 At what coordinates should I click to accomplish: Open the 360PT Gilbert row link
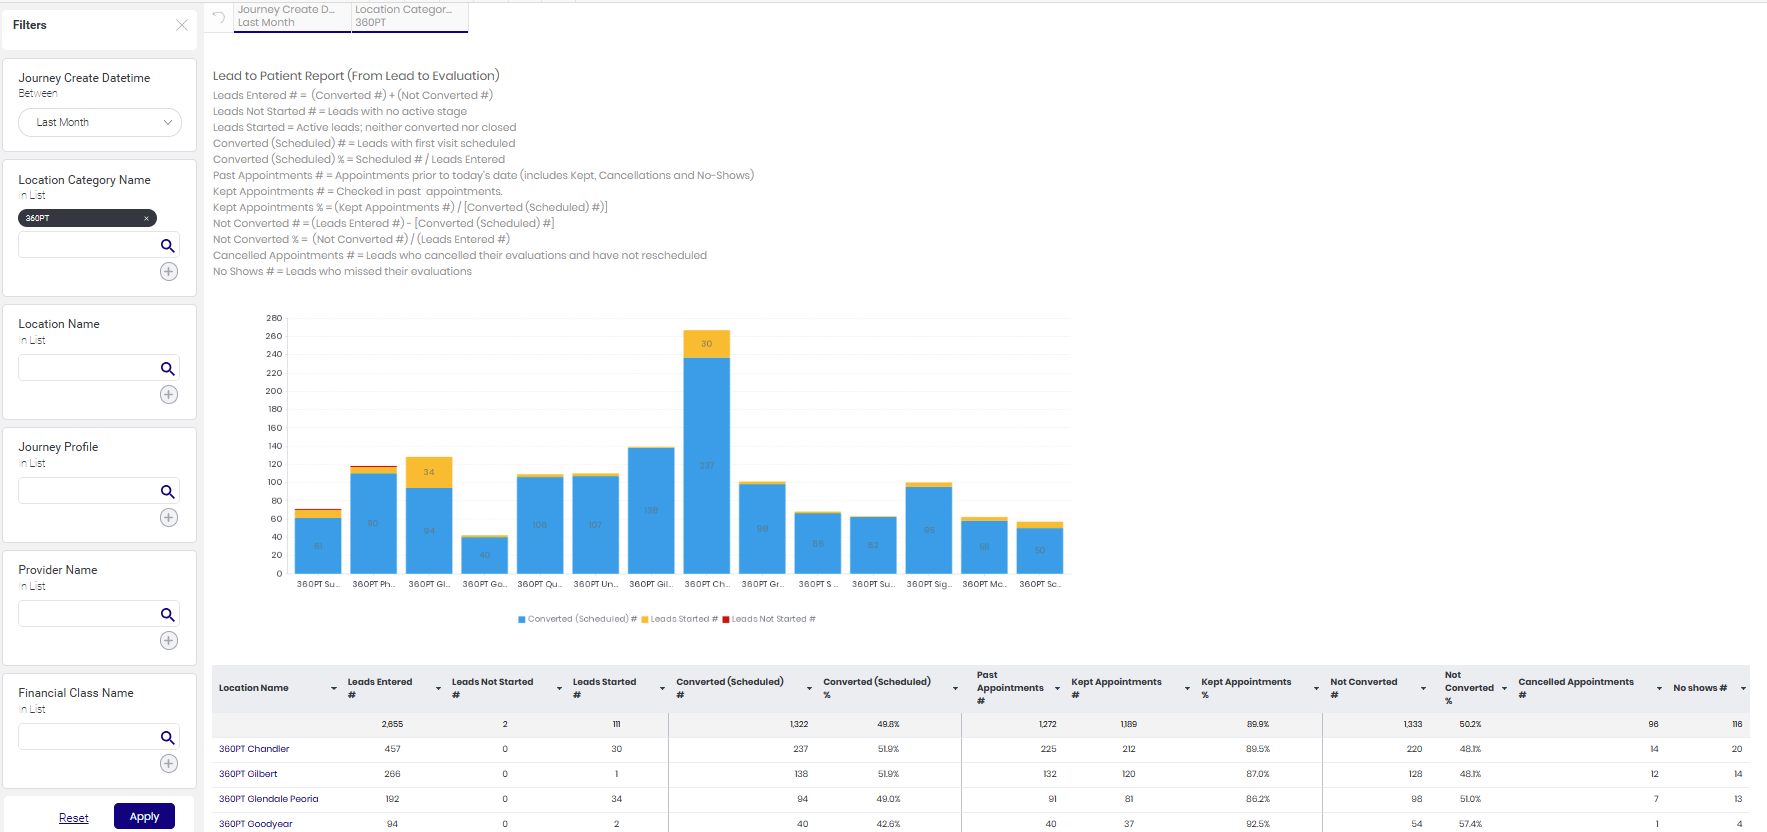[248, 774]
